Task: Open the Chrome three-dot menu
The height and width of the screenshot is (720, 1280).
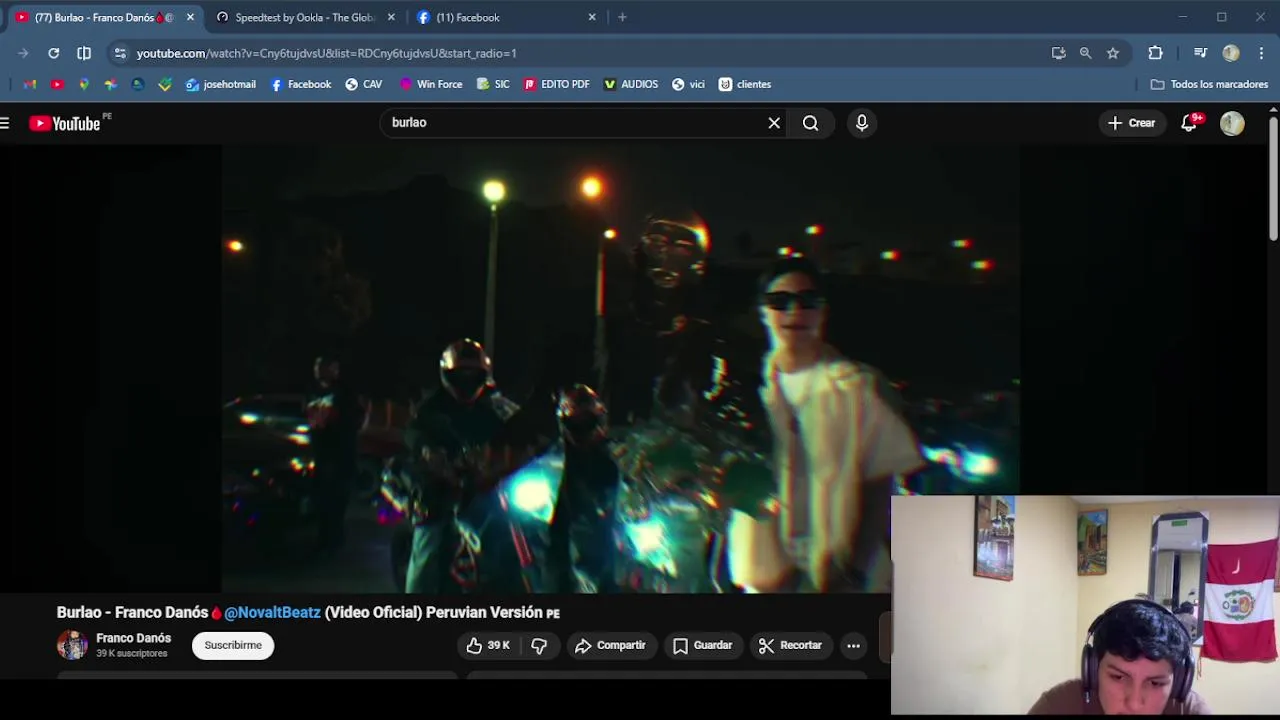Action: (x=1261, y=53)
